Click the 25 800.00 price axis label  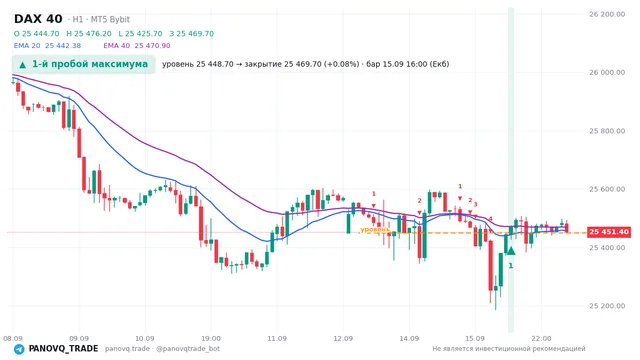[607, 131]
